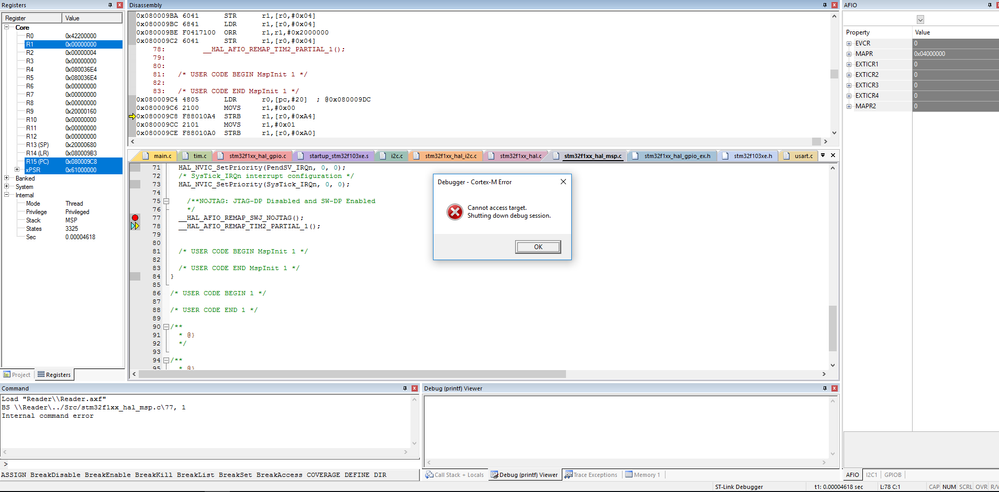Image resolution: width=999 pixels, height=492 pixels.
Task: Pin the Registers panel
Action: pos(111,4)
